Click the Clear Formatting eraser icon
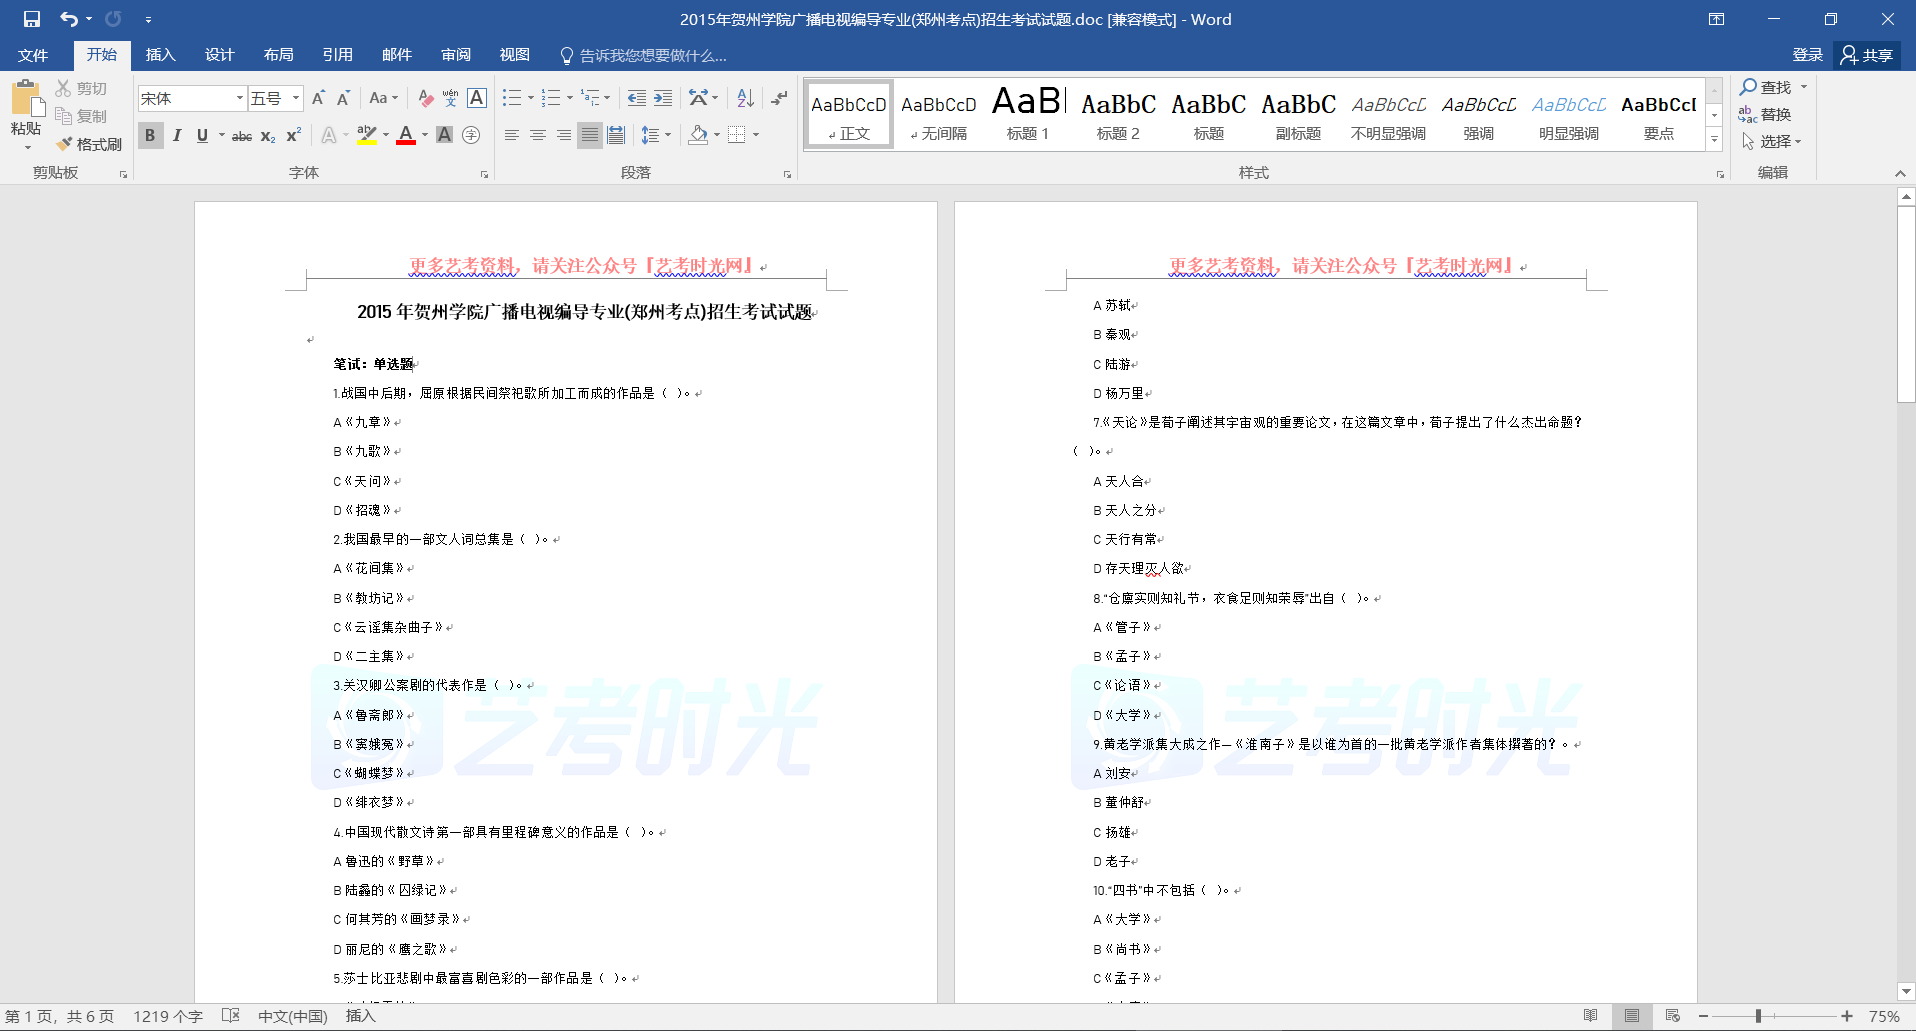 click(426, 98)
